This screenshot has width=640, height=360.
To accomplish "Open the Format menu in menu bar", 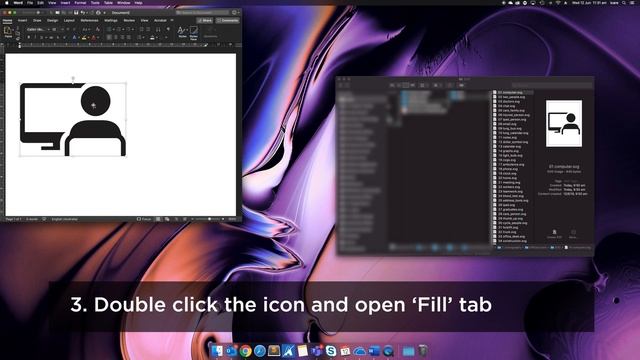I will pos(80,3).
